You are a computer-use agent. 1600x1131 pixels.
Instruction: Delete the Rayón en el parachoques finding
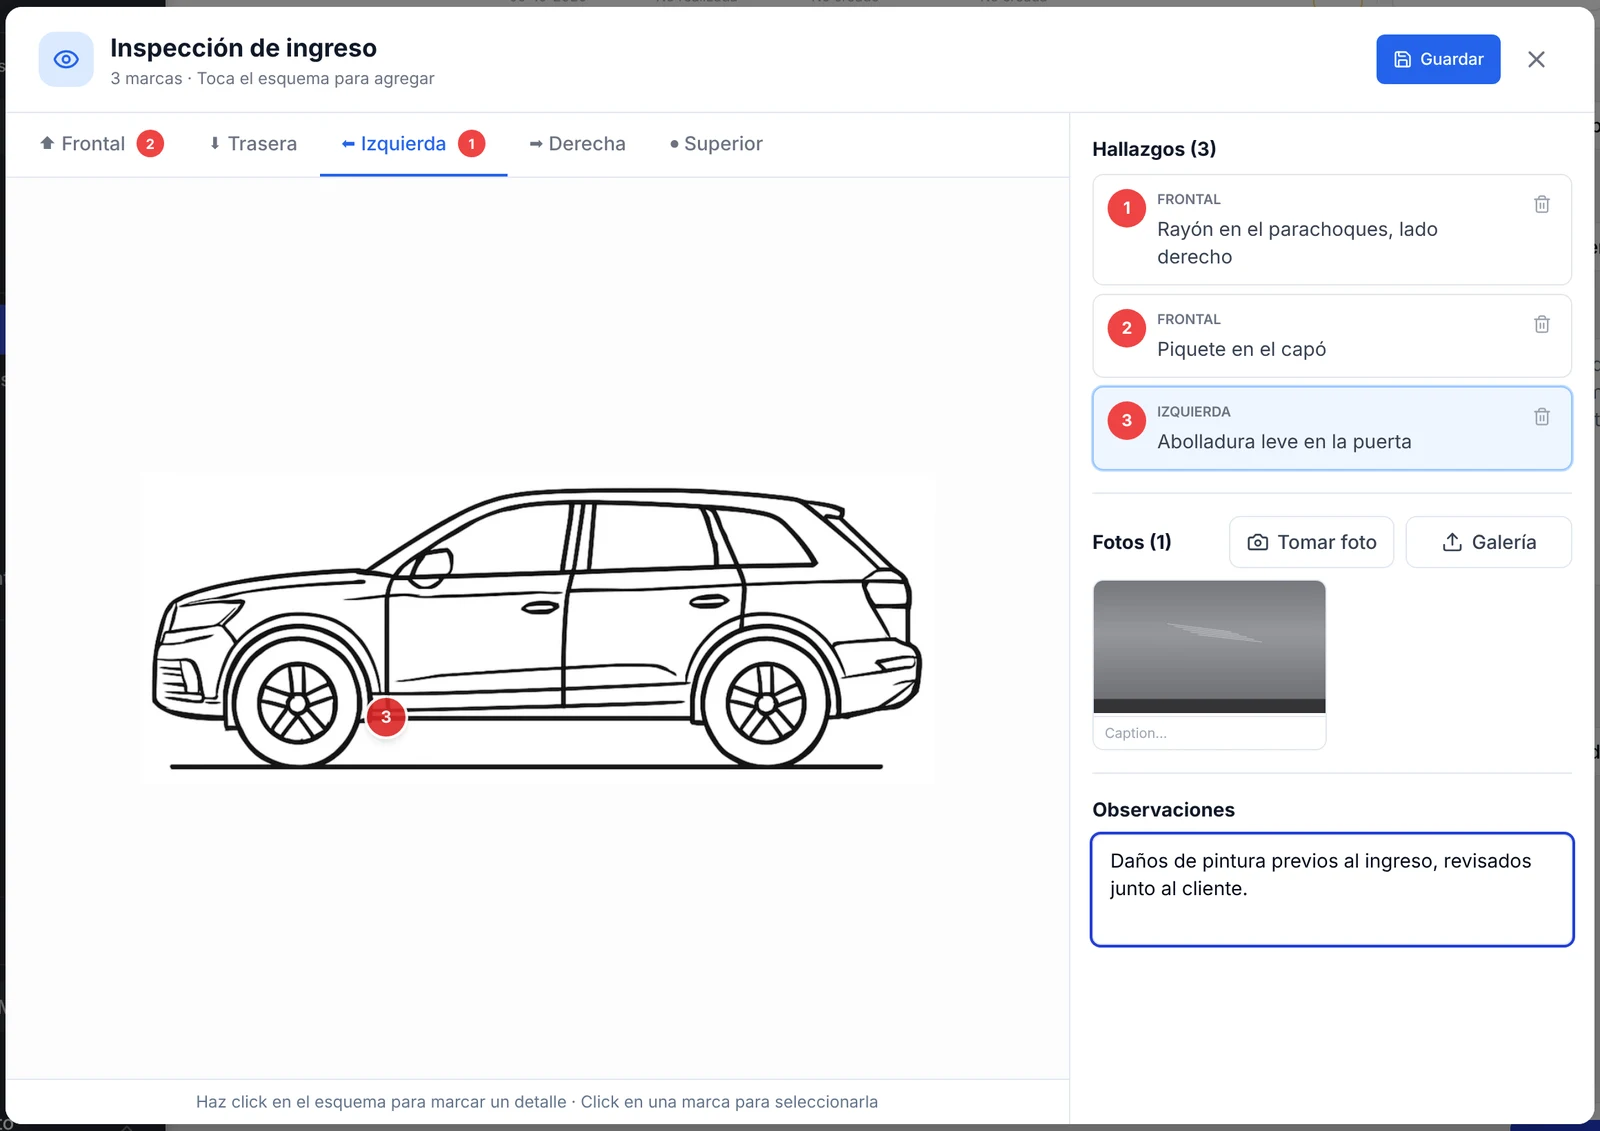[x=1541, y=204]
